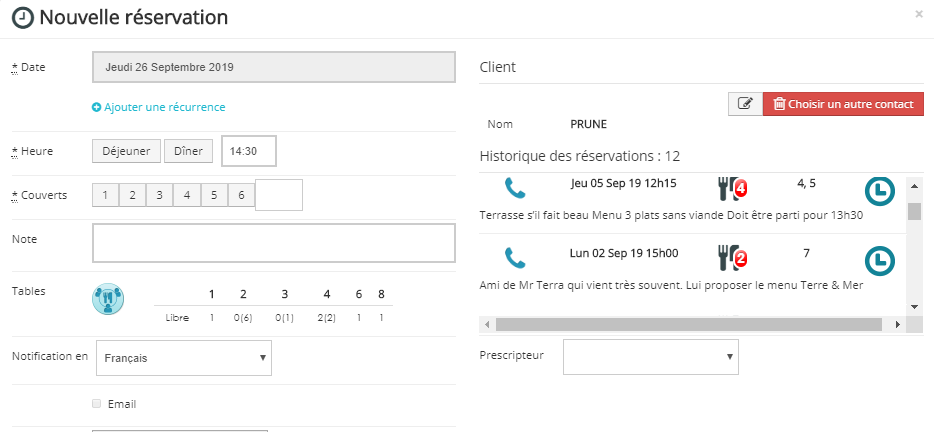
Task: Choose 2 couverts
Action: [x=132, y=195]
